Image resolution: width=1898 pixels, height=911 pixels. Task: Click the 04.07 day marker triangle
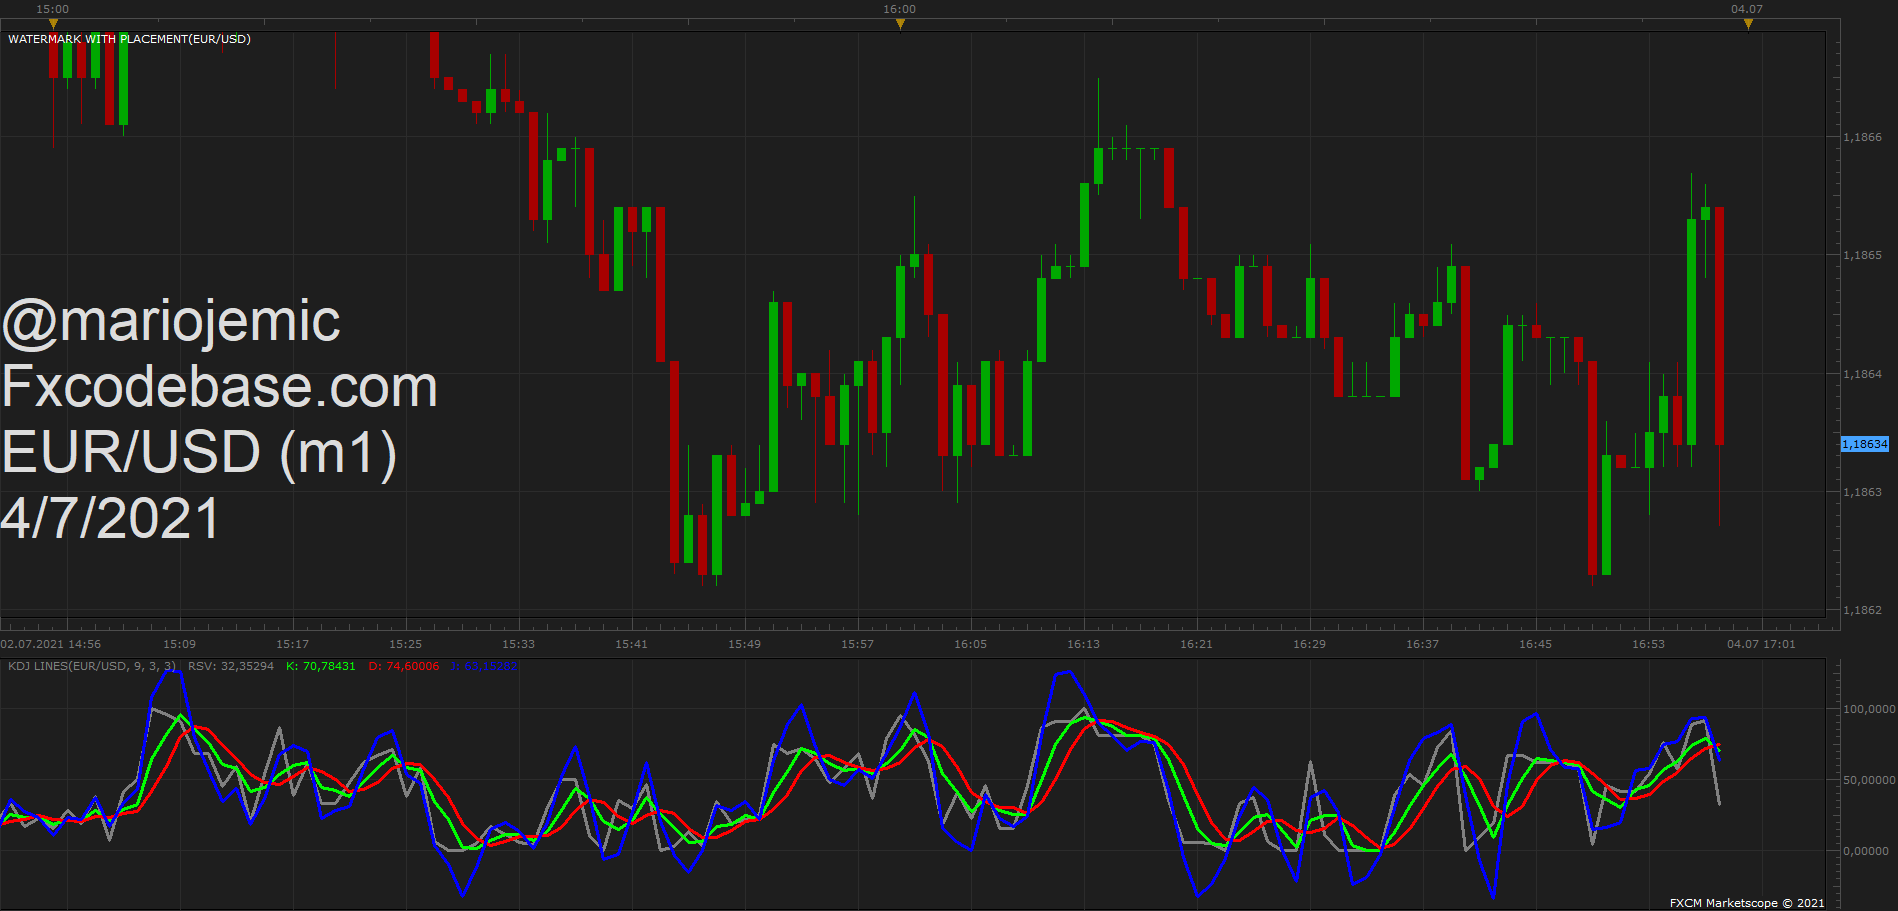(x=1748, y=24)
